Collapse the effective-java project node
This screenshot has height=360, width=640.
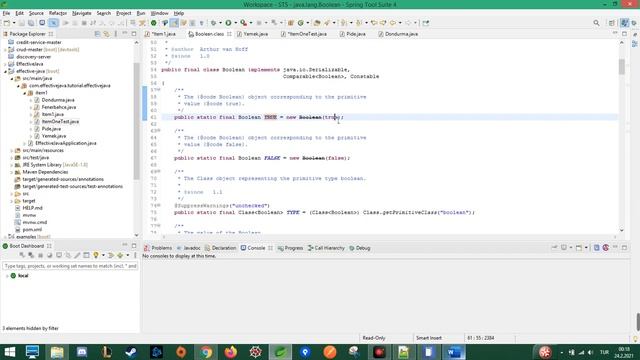click(x=5, y=71)
